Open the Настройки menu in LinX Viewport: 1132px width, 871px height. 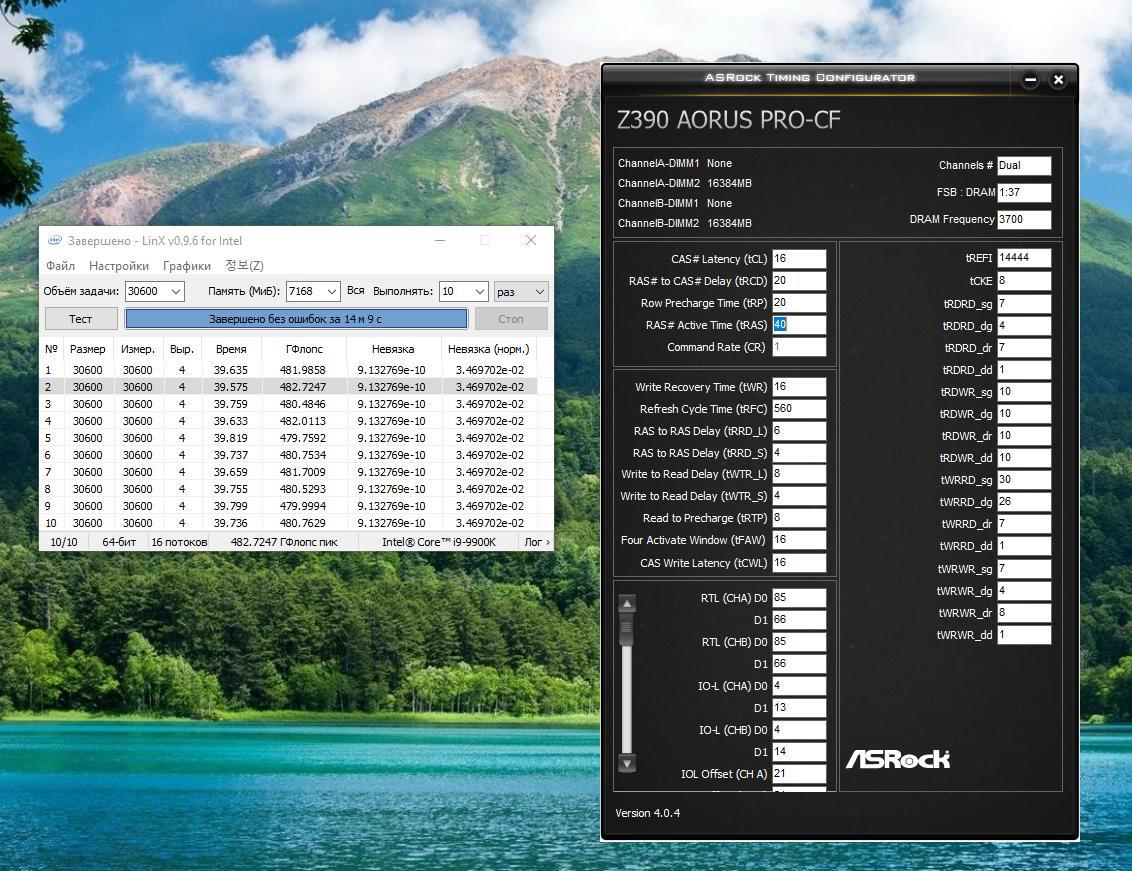(118, 266)
